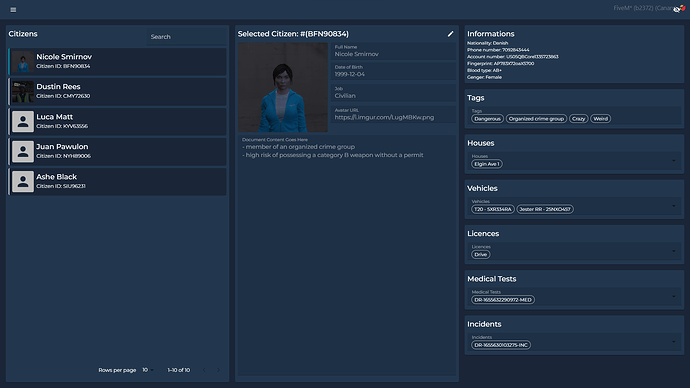The image size is (690, 388).
Task: Click the Organized crime group tag
Action: coord(536,119)
